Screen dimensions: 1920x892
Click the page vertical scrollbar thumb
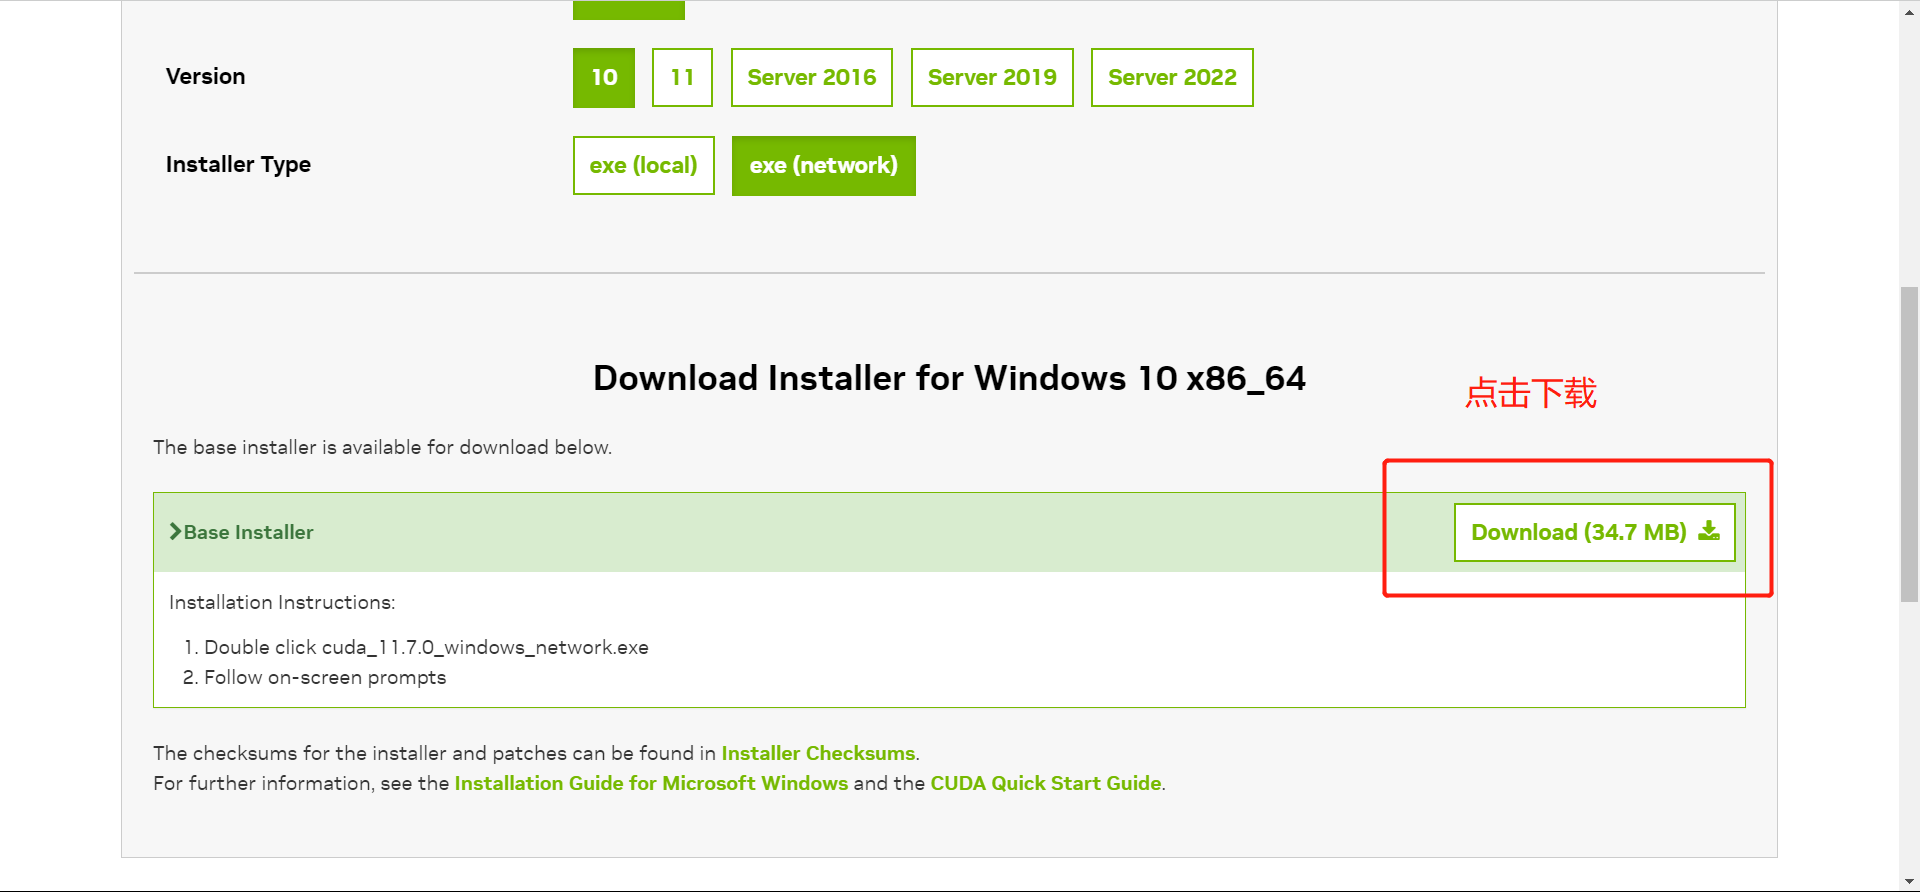click(x=1909, y=444)
